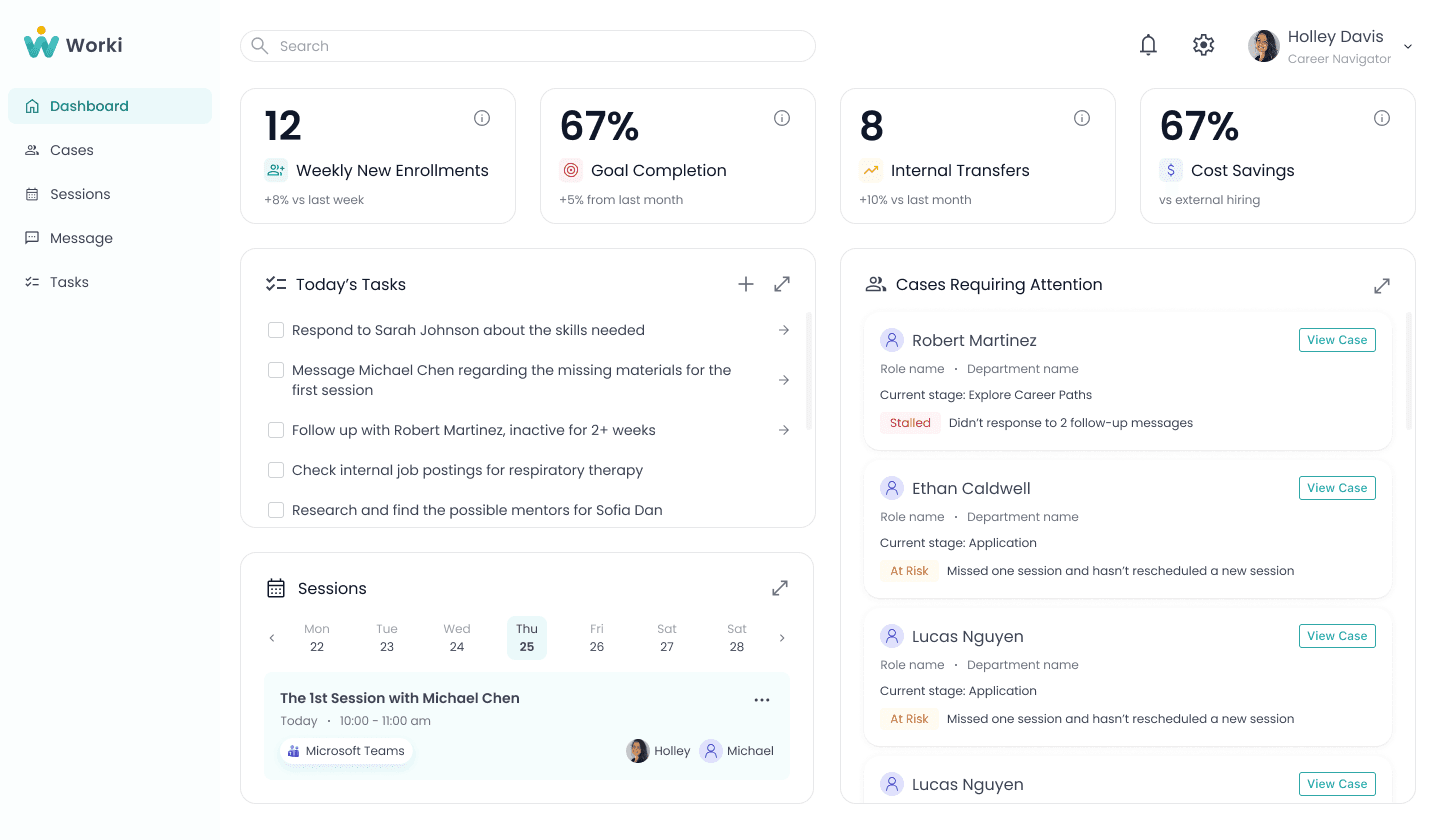
Task: Select Sat 27 in calendar strip
Action: pyautogui.click(x=667, y=638)
